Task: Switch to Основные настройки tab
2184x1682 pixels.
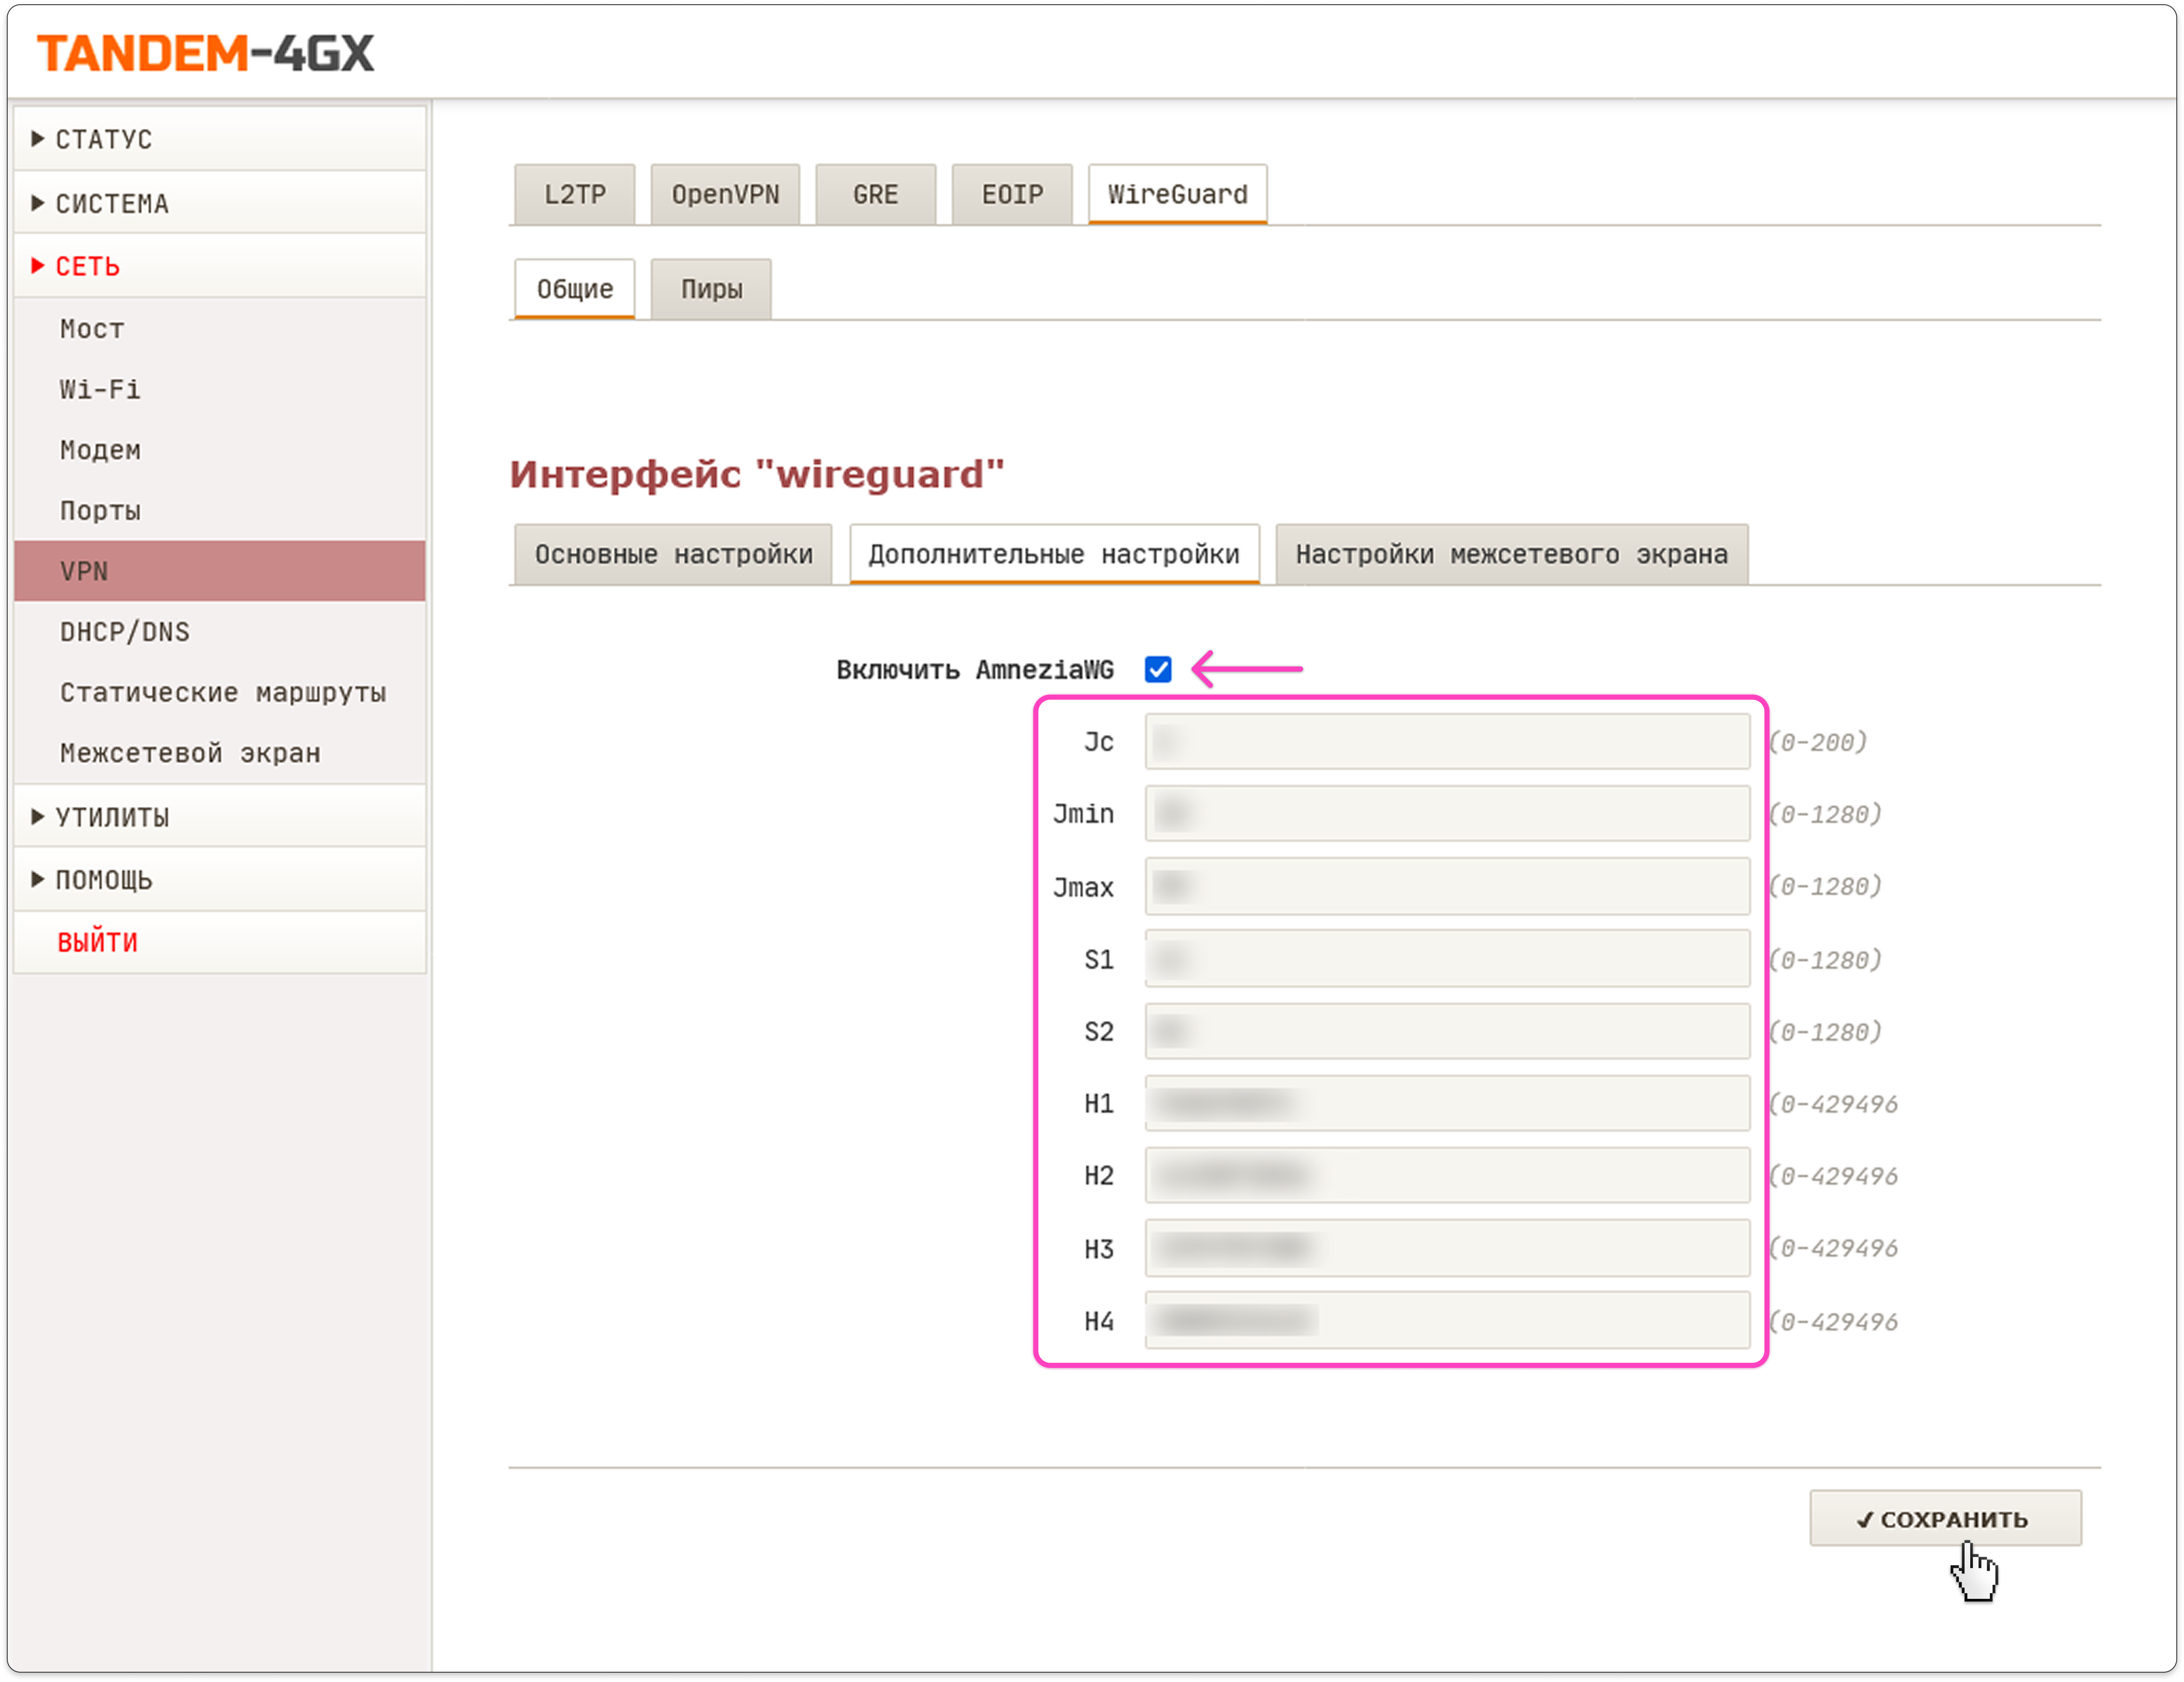Action: 673,554
